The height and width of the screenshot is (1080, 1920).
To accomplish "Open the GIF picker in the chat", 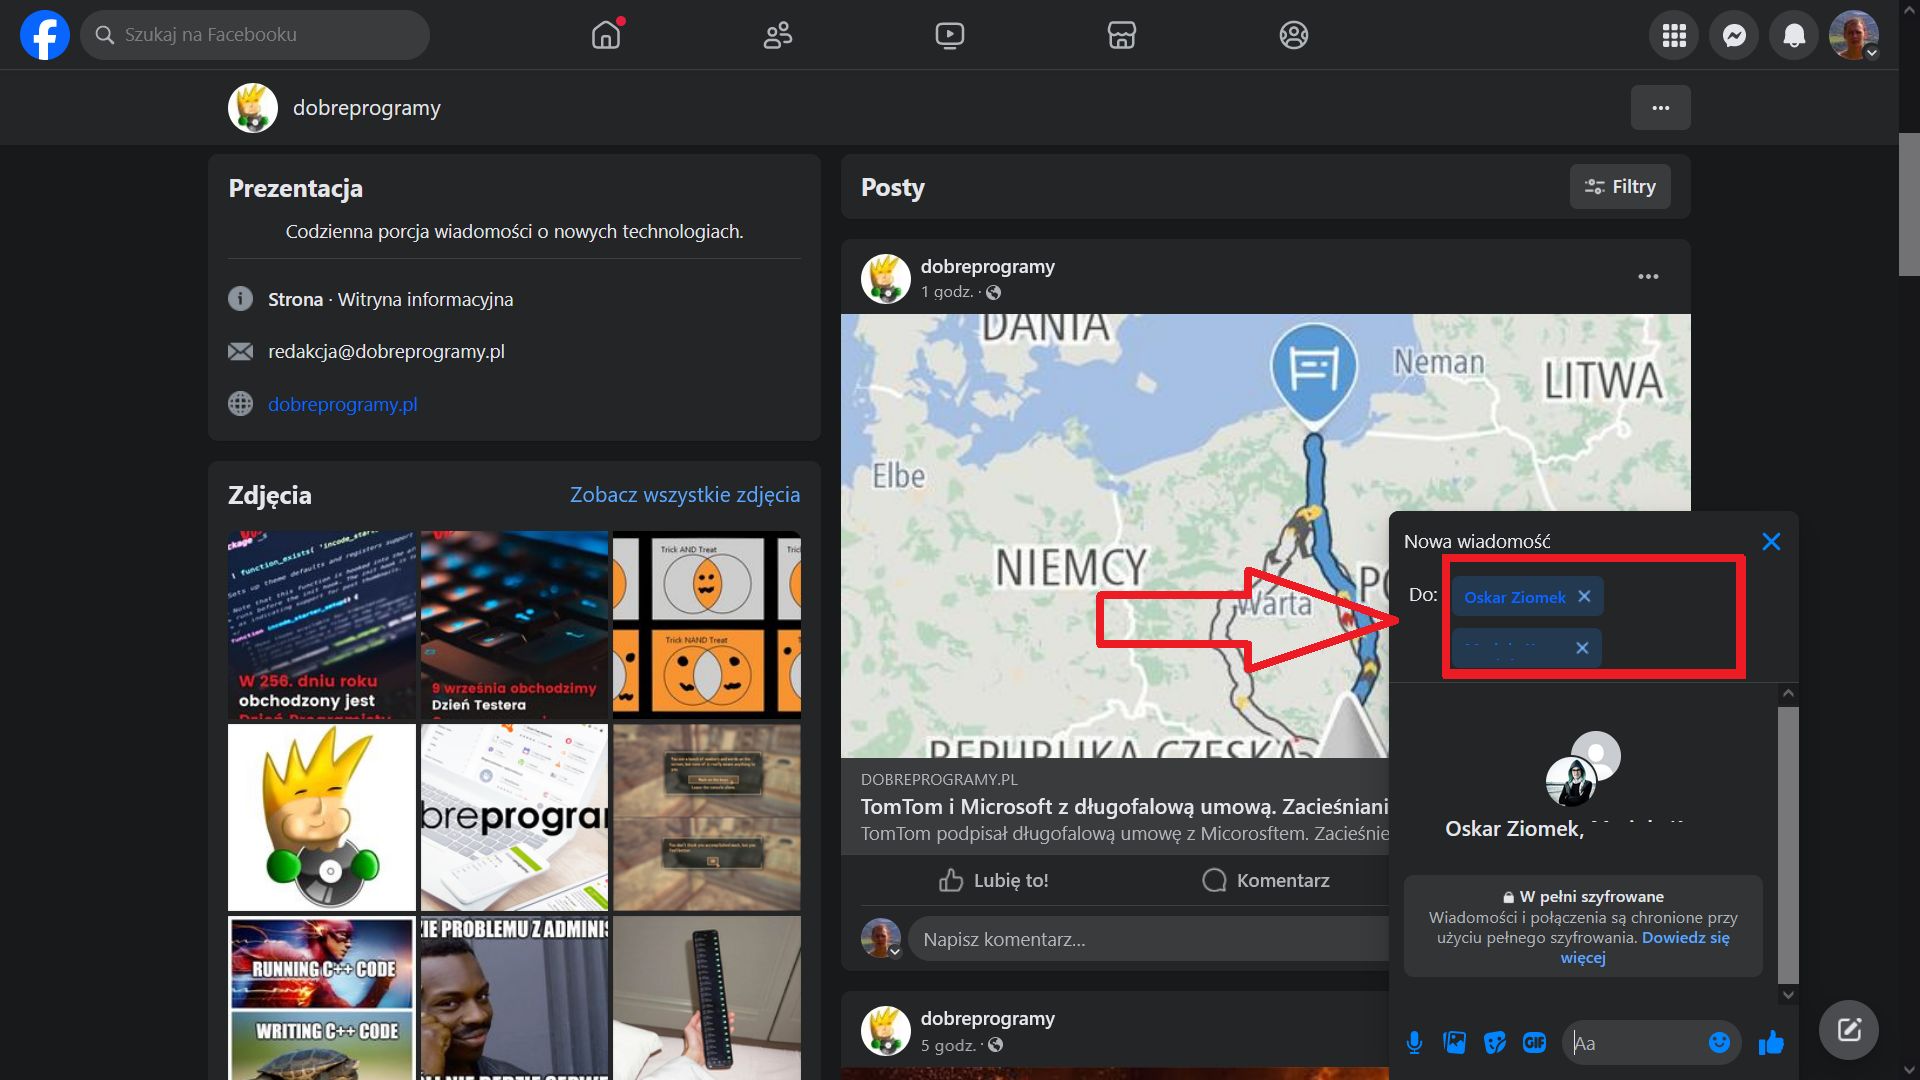I will [x=1535, y=1042].
